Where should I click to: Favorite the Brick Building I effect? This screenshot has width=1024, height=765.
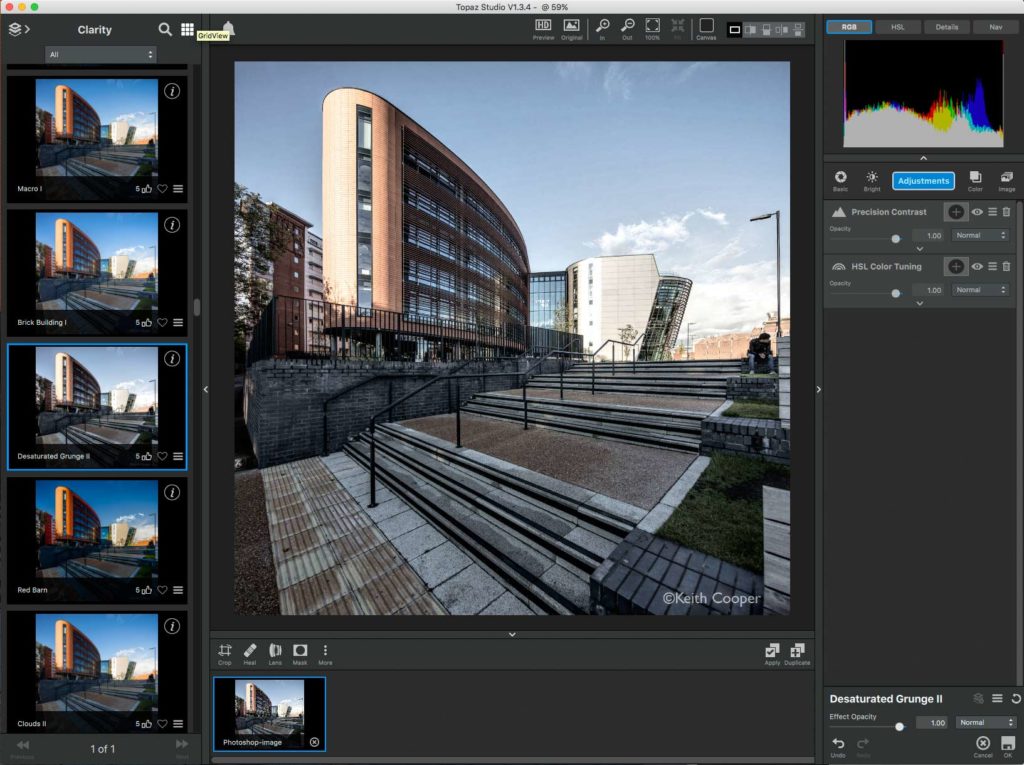tap(162, 323)
